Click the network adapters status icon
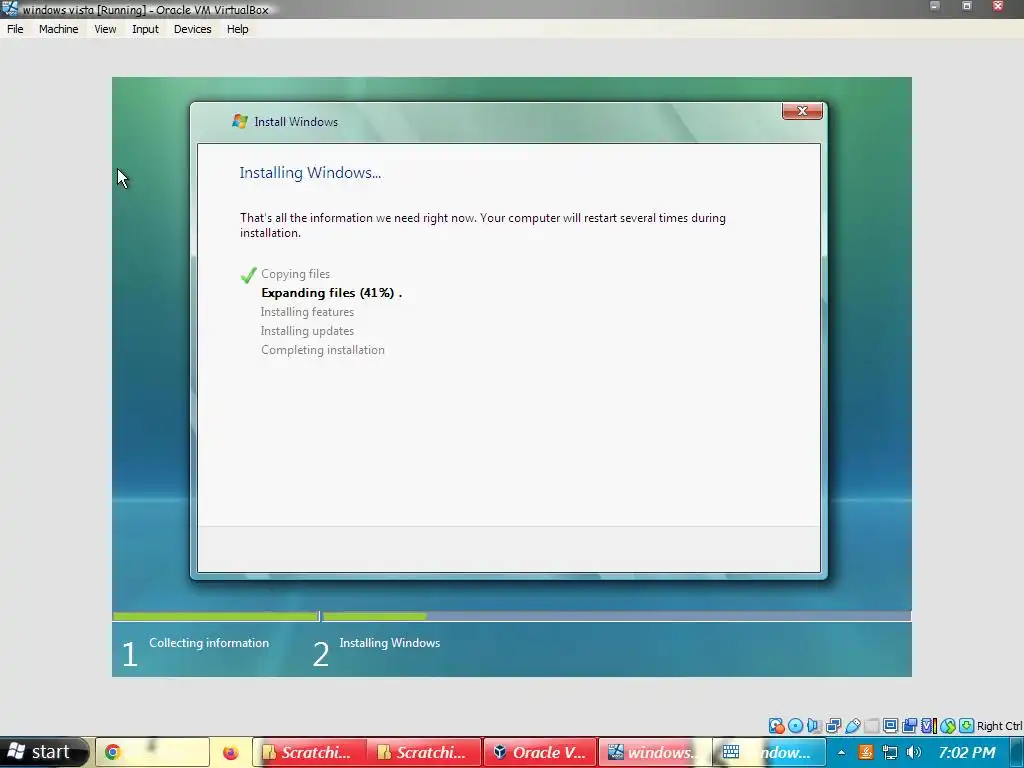 pos(833,726)
